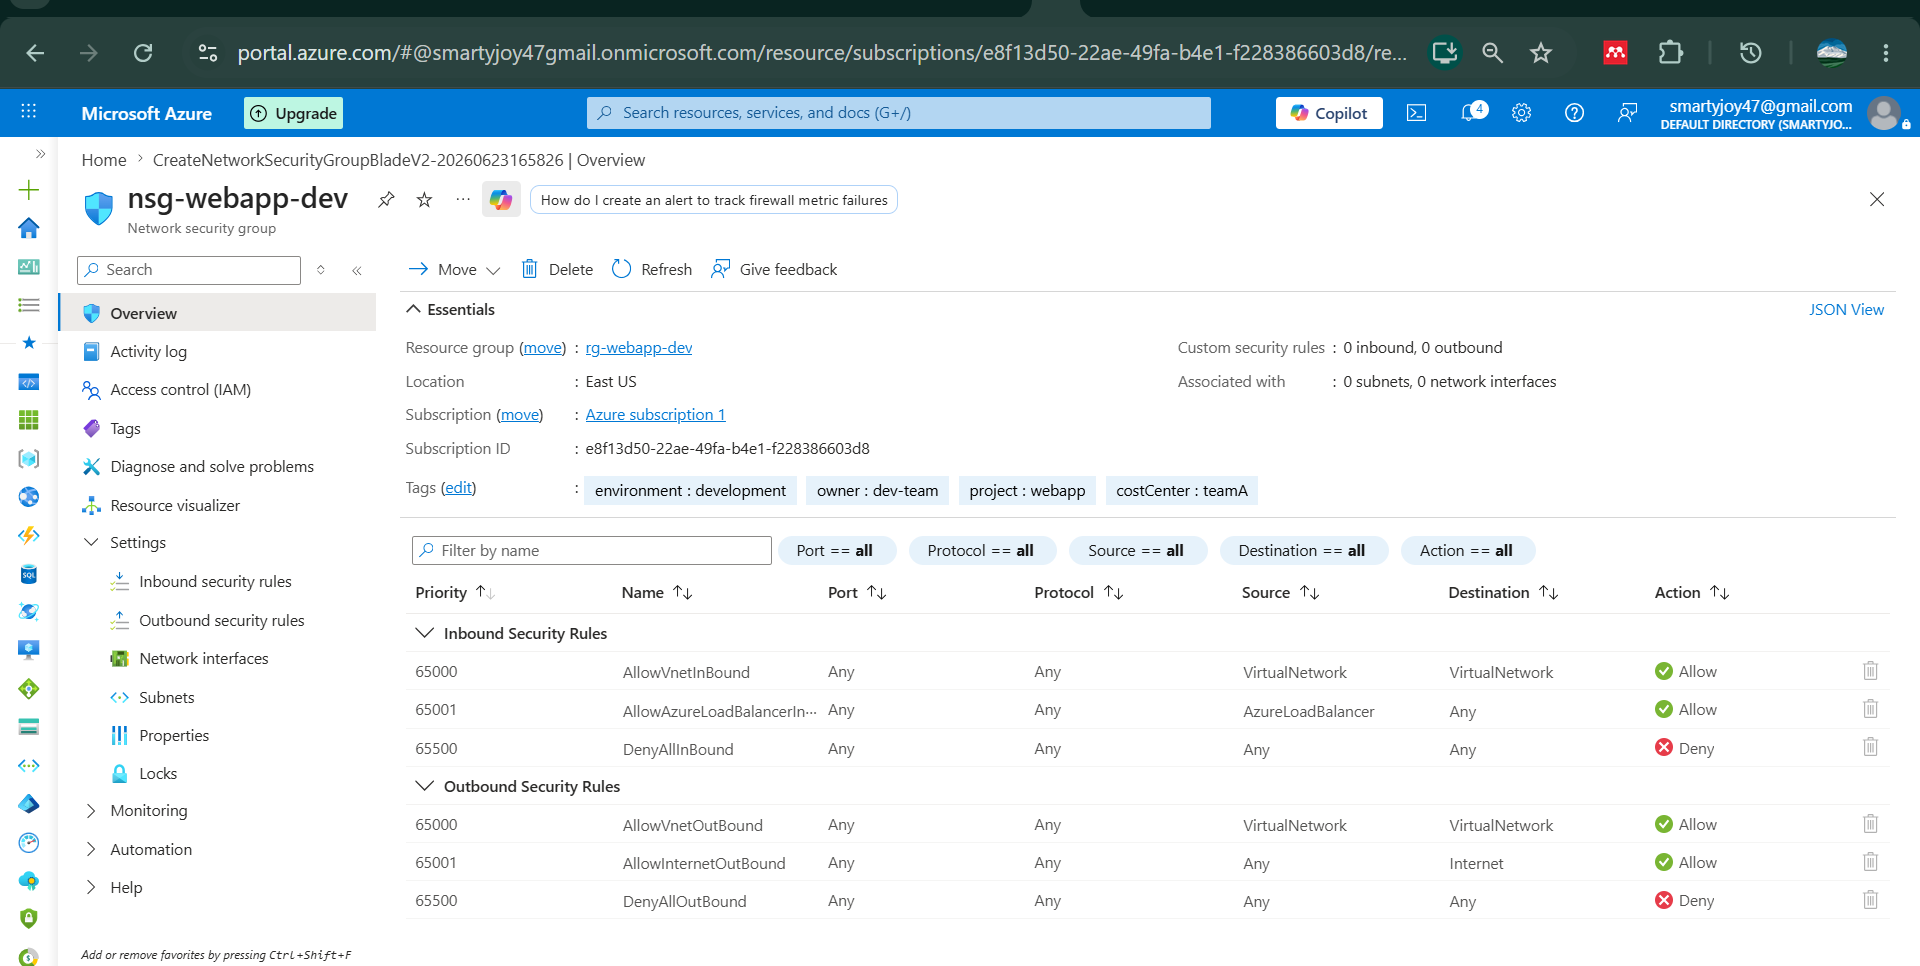Click the Refresh button
The width and height of the screenshot is (1920, 966).
coord(652,269)
